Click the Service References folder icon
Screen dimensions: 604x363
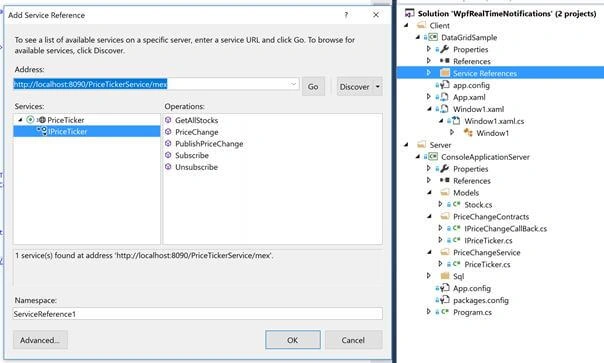click(445, 73)
